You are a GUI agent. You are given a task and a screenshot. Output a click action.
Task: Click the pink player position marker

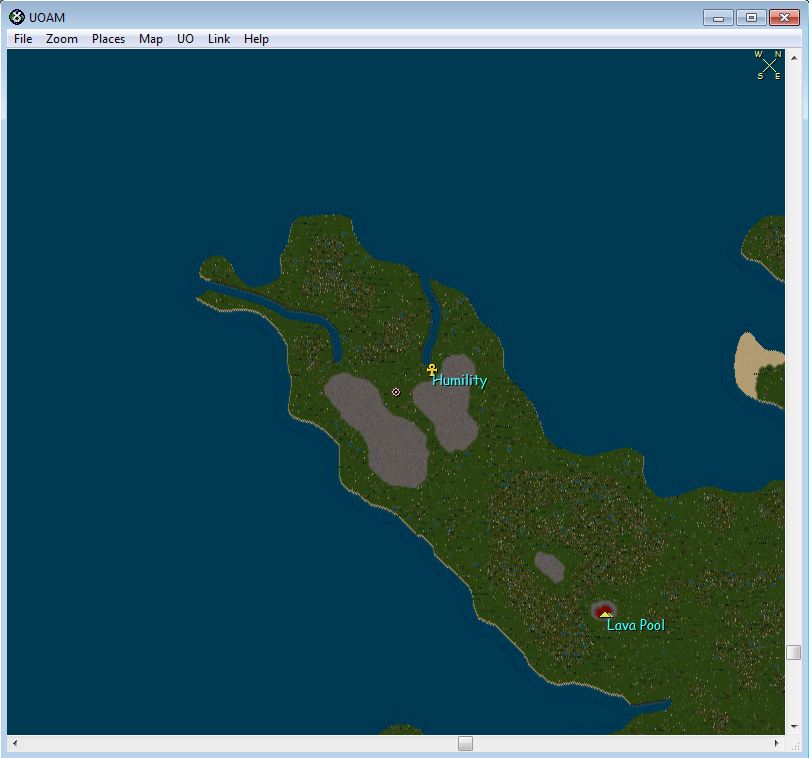tap(396, 392)
